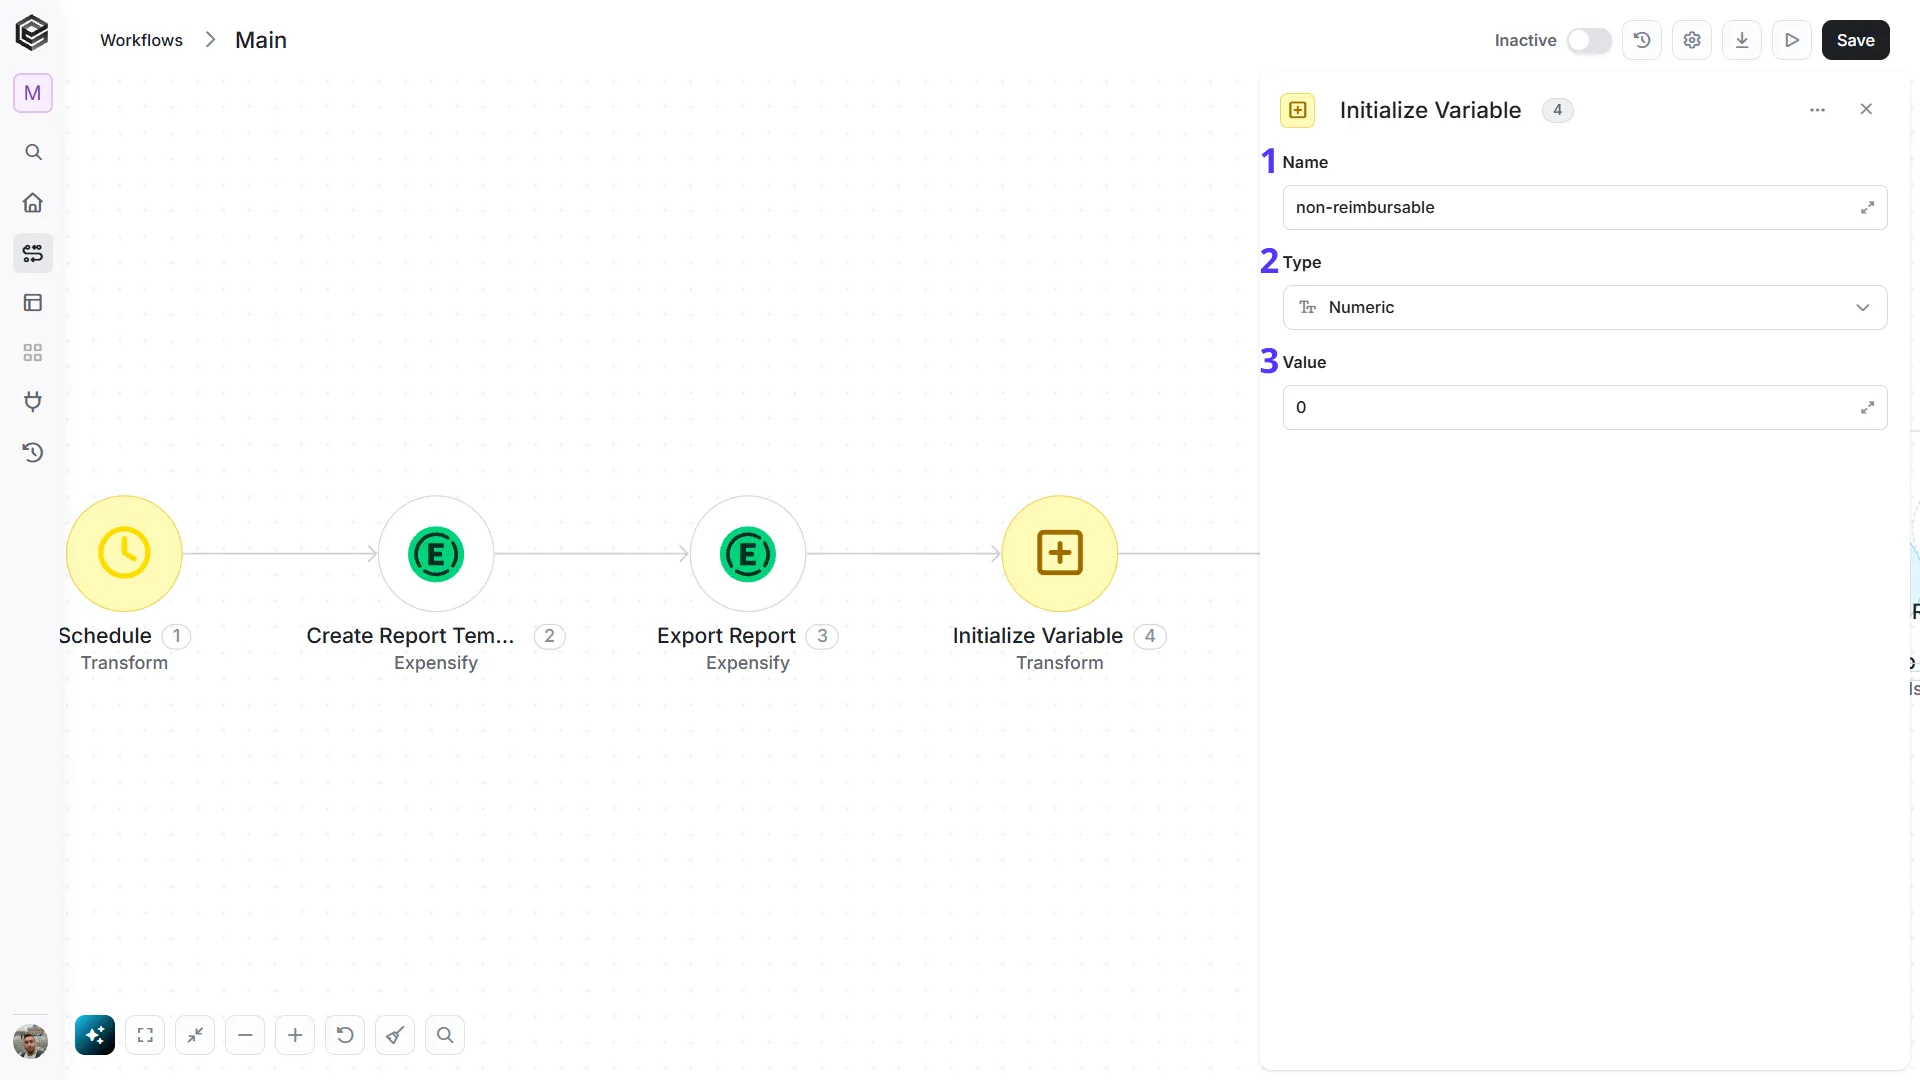Go to the Home sidebar icon
1920x1080 pixels.
[33, 203]
